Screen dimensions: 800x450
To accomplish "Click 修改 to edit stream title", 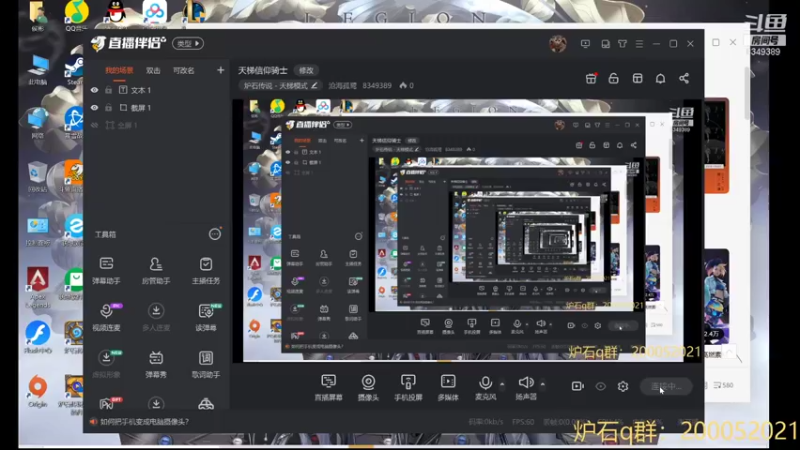I will tap(306, 70).
